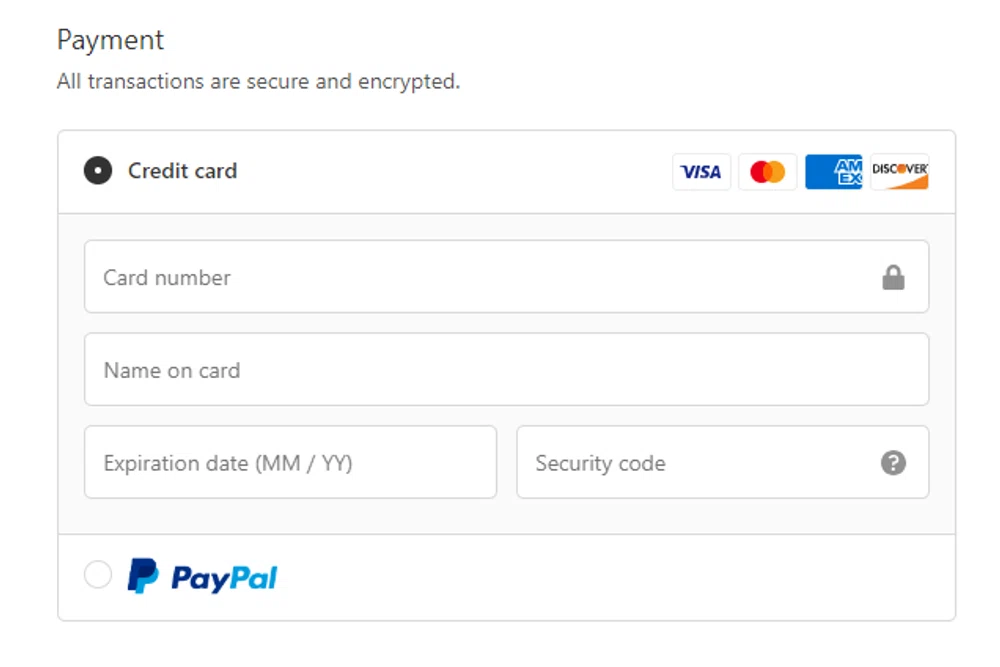Click the blue PayPal P symbol
The image size is (1000, 667).
tap(143, 576)
